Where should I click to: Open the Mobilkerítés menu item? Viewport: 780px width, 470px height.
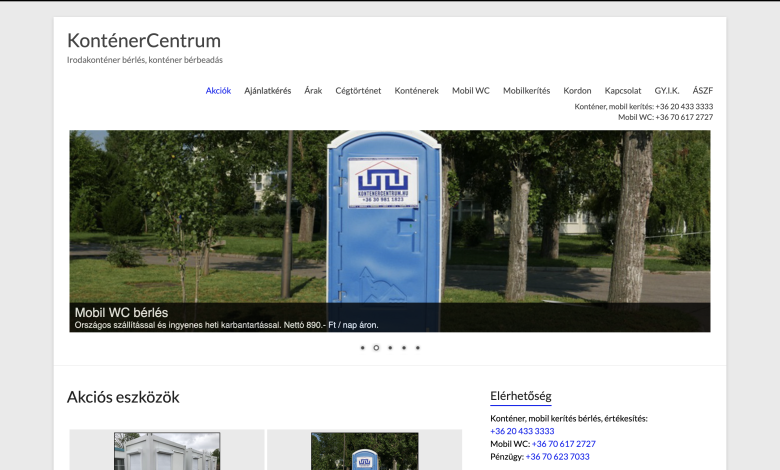[x=526, y=91]
